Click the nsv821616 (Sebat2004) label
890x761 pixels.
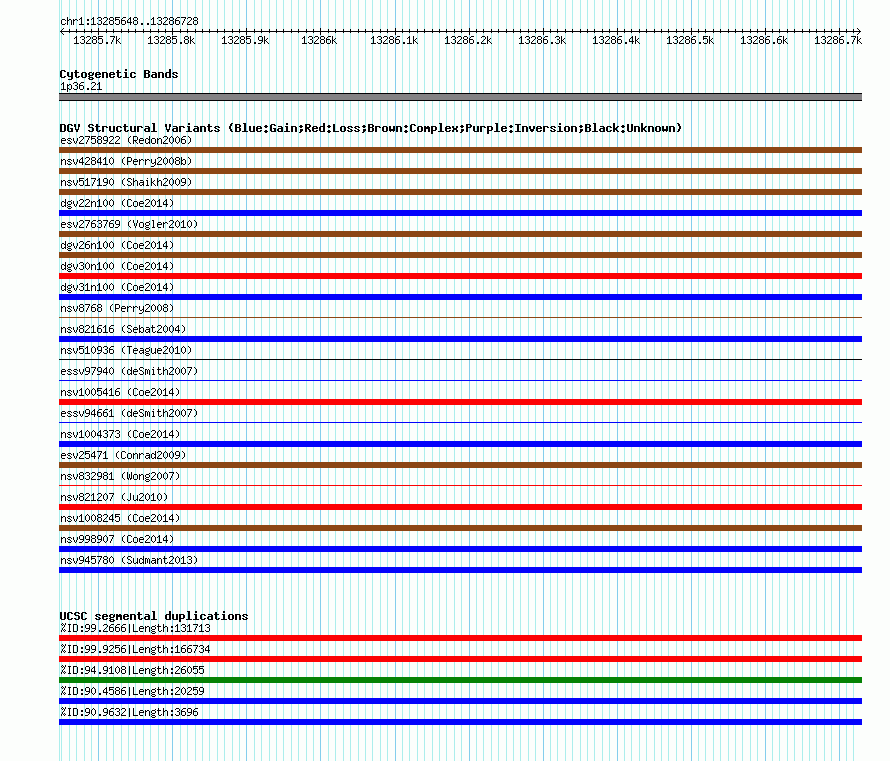[x=123, y=329]
